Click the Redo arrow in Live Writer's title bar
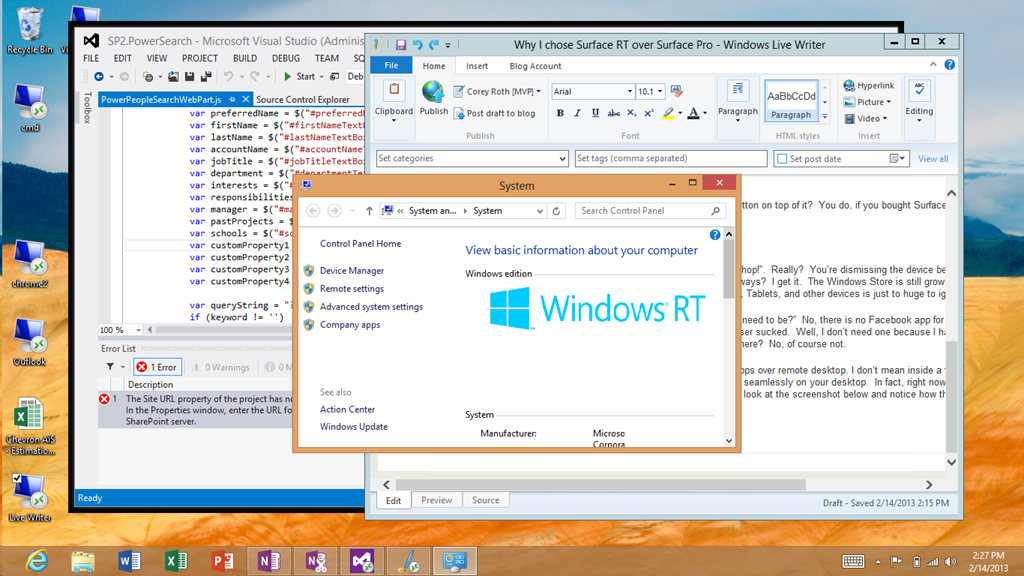This screenshot has width=1024, height=576. point(434,44)
